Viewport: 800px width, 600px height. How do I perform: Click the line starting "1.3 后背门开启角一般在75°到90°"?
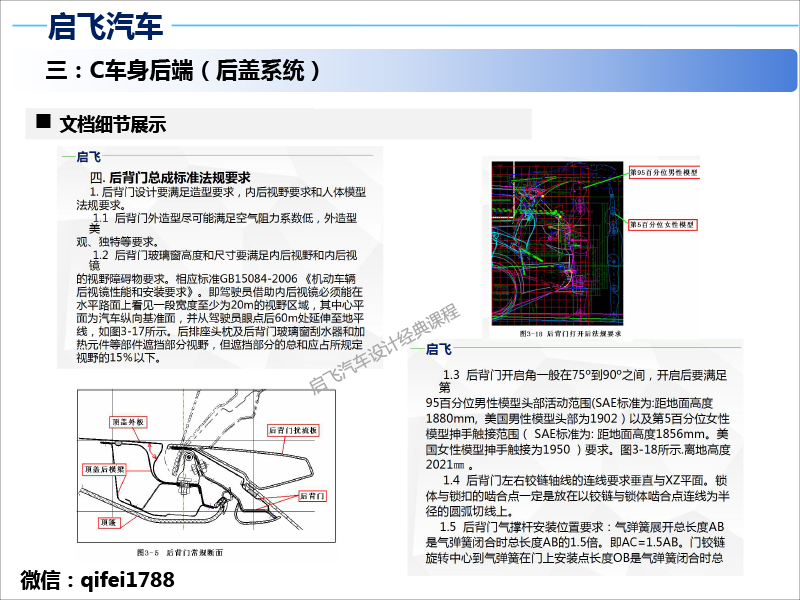click(x=585, y=376)
